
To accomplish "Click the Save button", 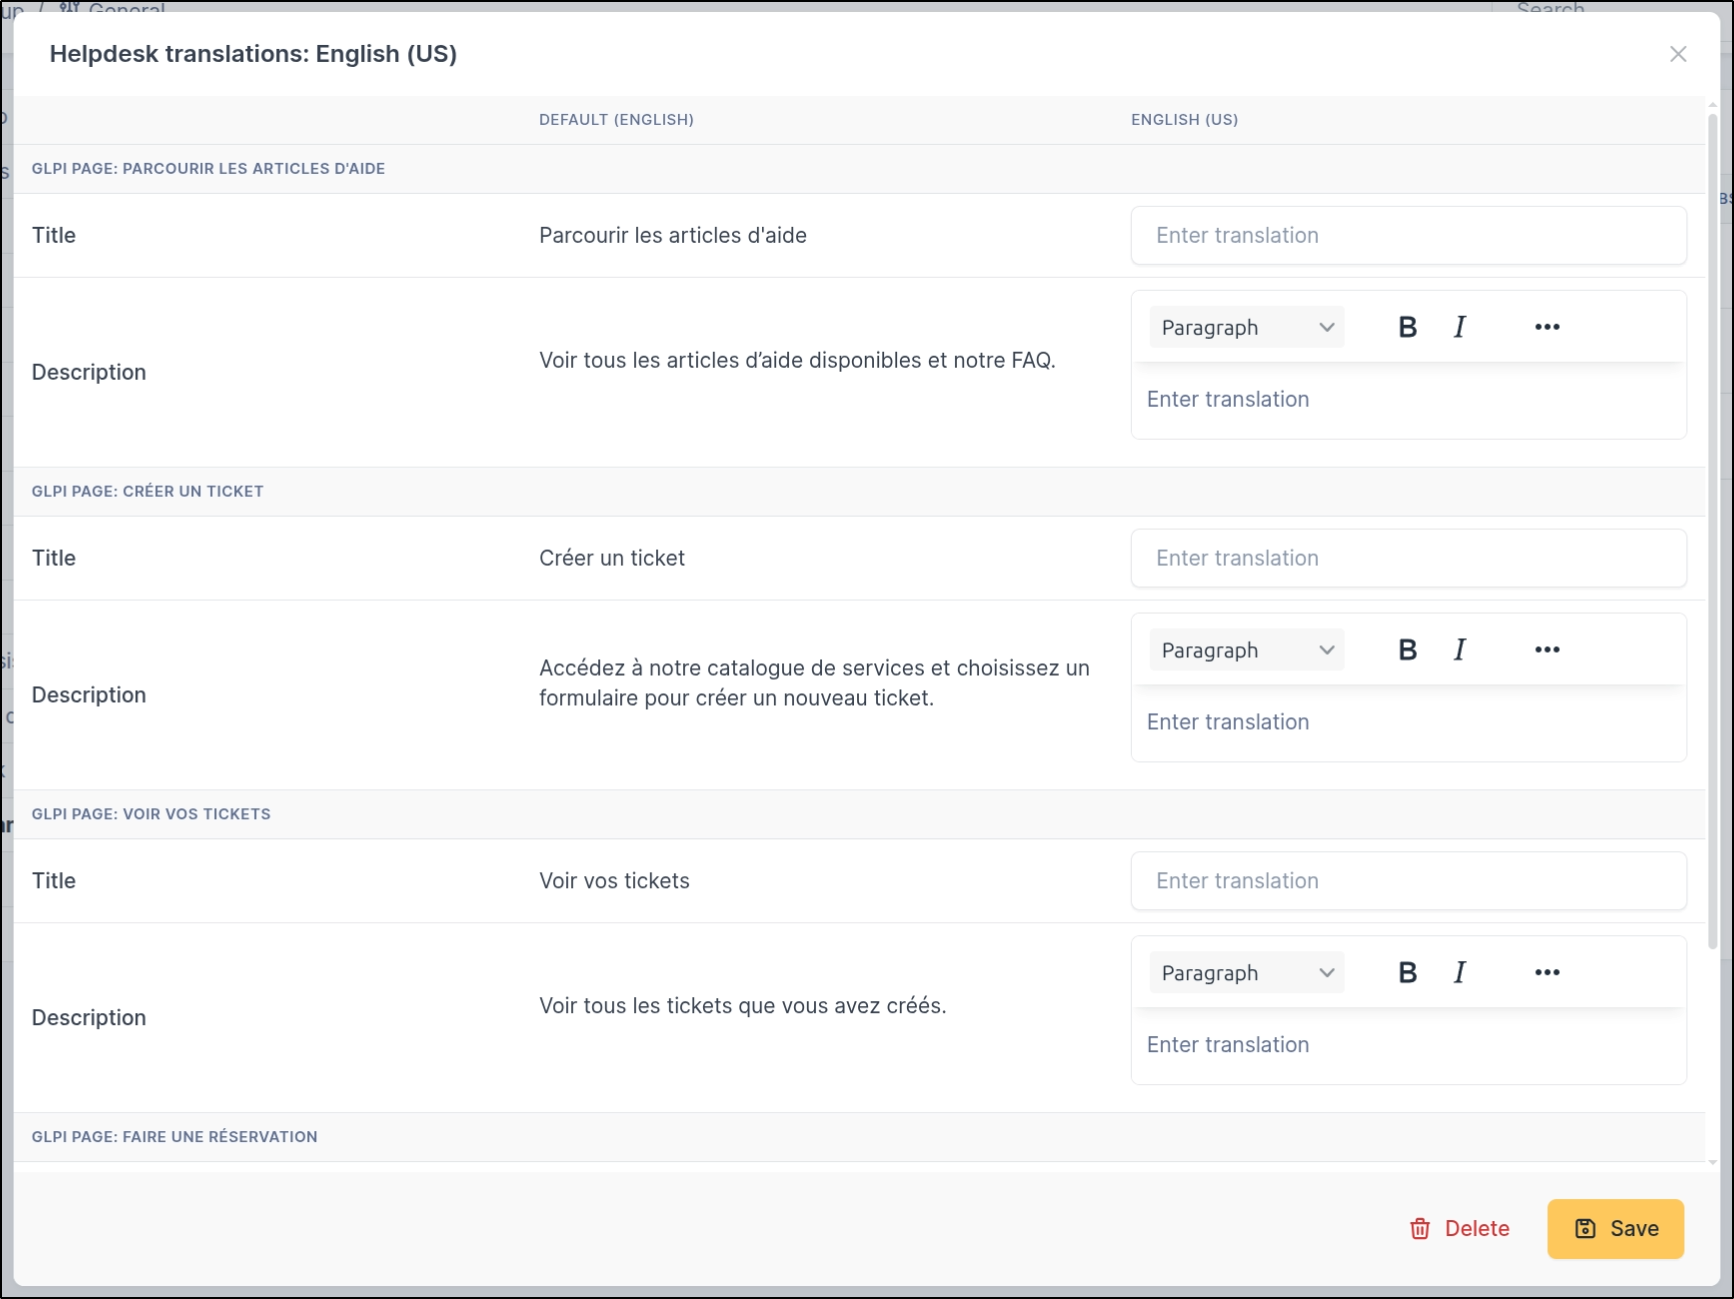I will click(1615, 1229).
